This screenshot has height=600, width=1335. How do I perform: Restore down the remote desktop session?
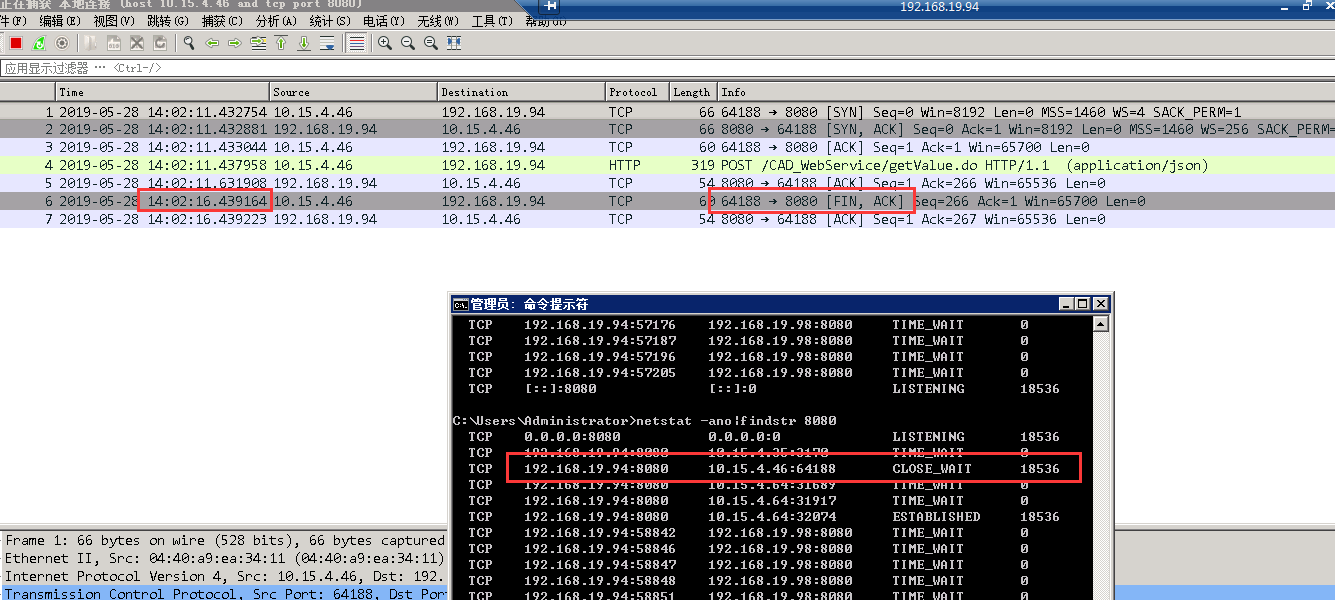(1307, 6)
